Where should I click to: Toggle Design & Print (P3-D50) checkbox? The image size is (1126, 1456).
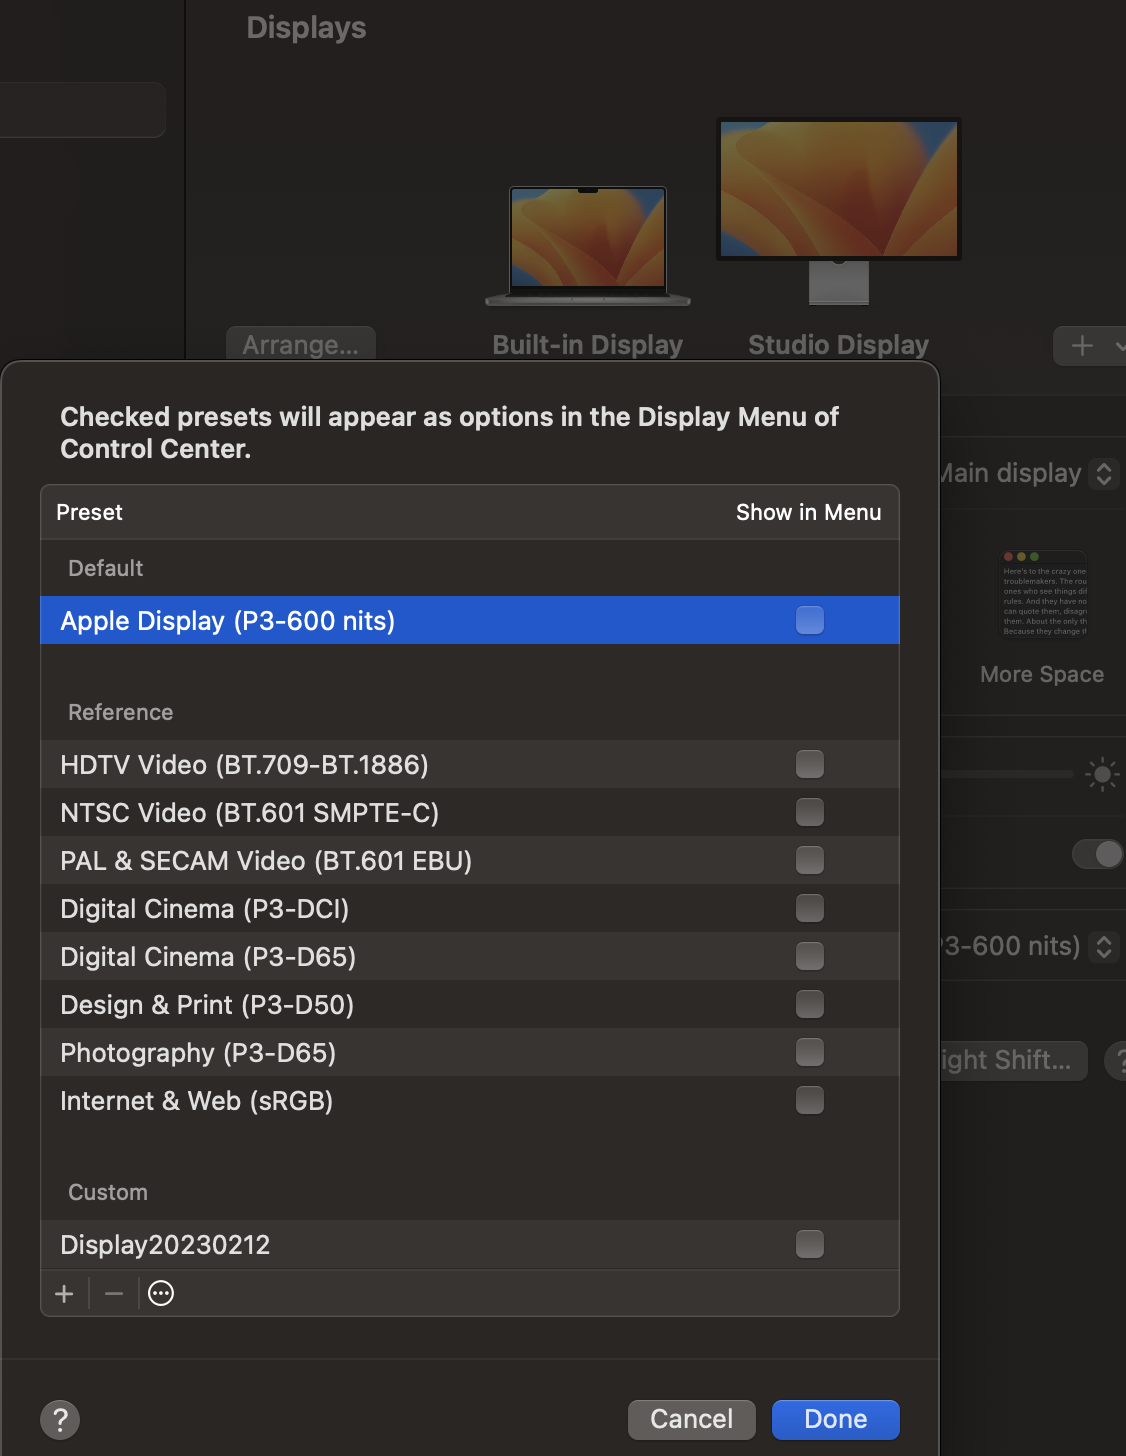coord(810,1004)
